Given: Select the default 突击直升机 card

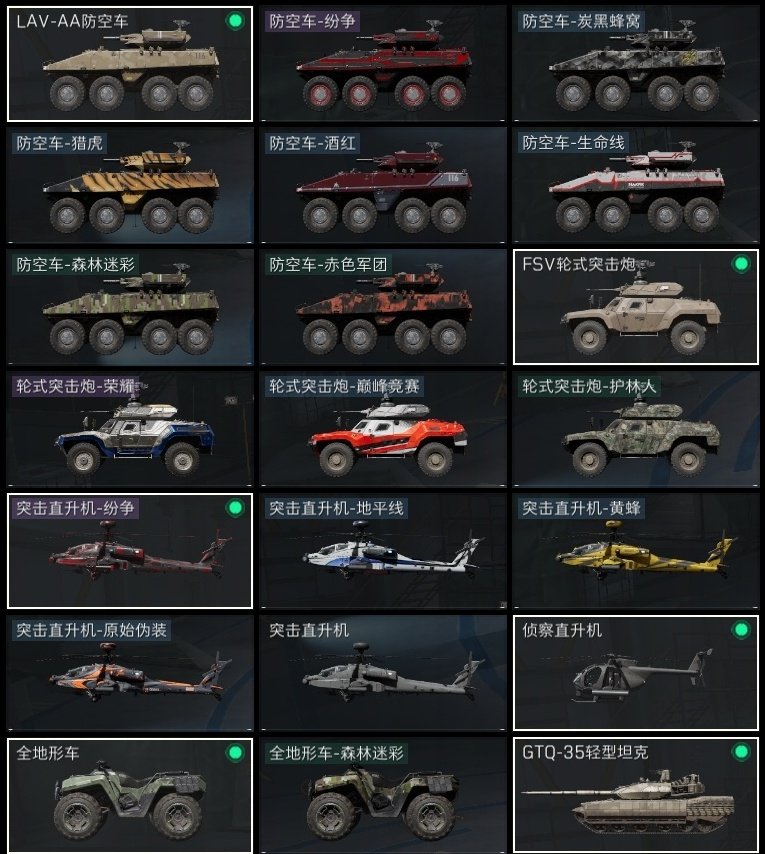Looking at the screenshot, I should tap(383, 673).
